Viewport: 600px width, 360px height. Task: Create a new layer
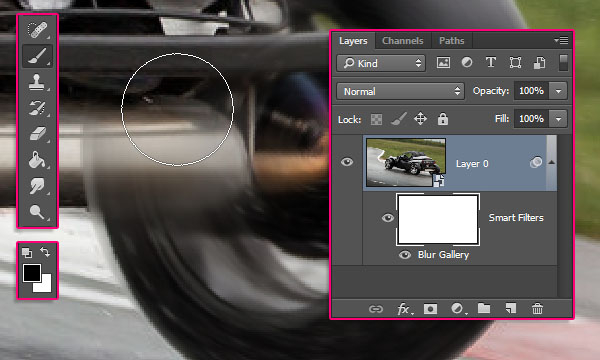[510, 308]
